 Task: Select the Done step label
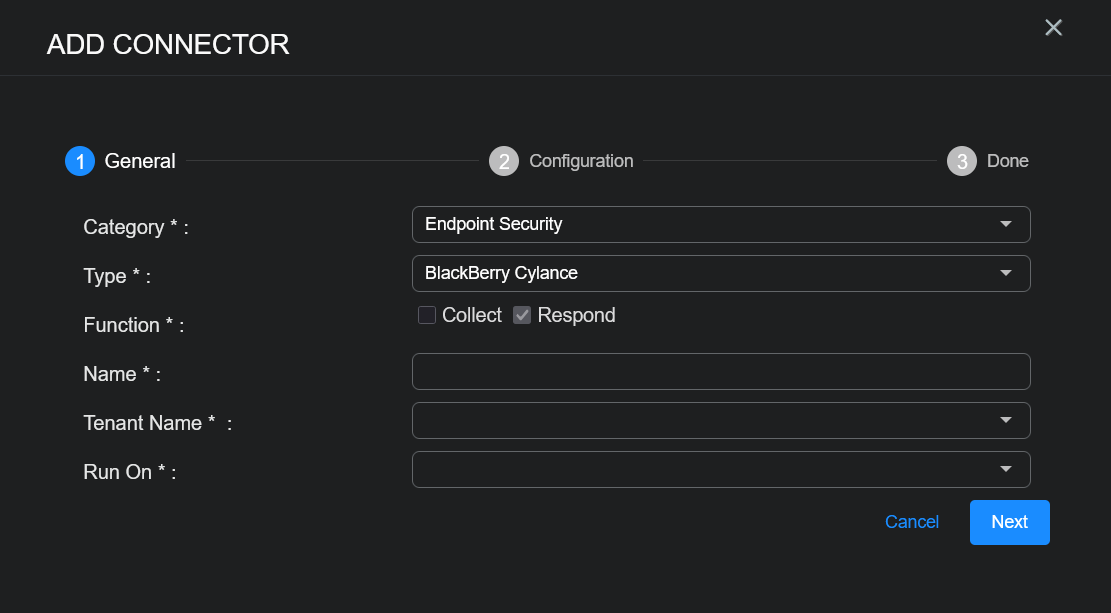(1007, 161)
